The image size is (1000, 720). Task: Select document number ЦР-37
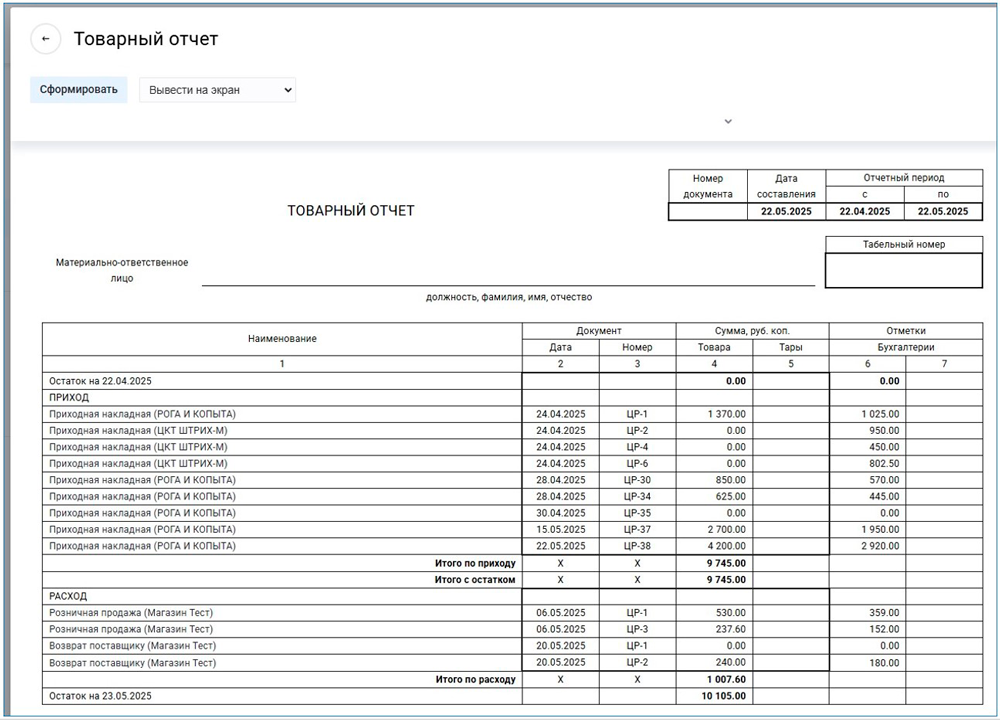[637, 529]
